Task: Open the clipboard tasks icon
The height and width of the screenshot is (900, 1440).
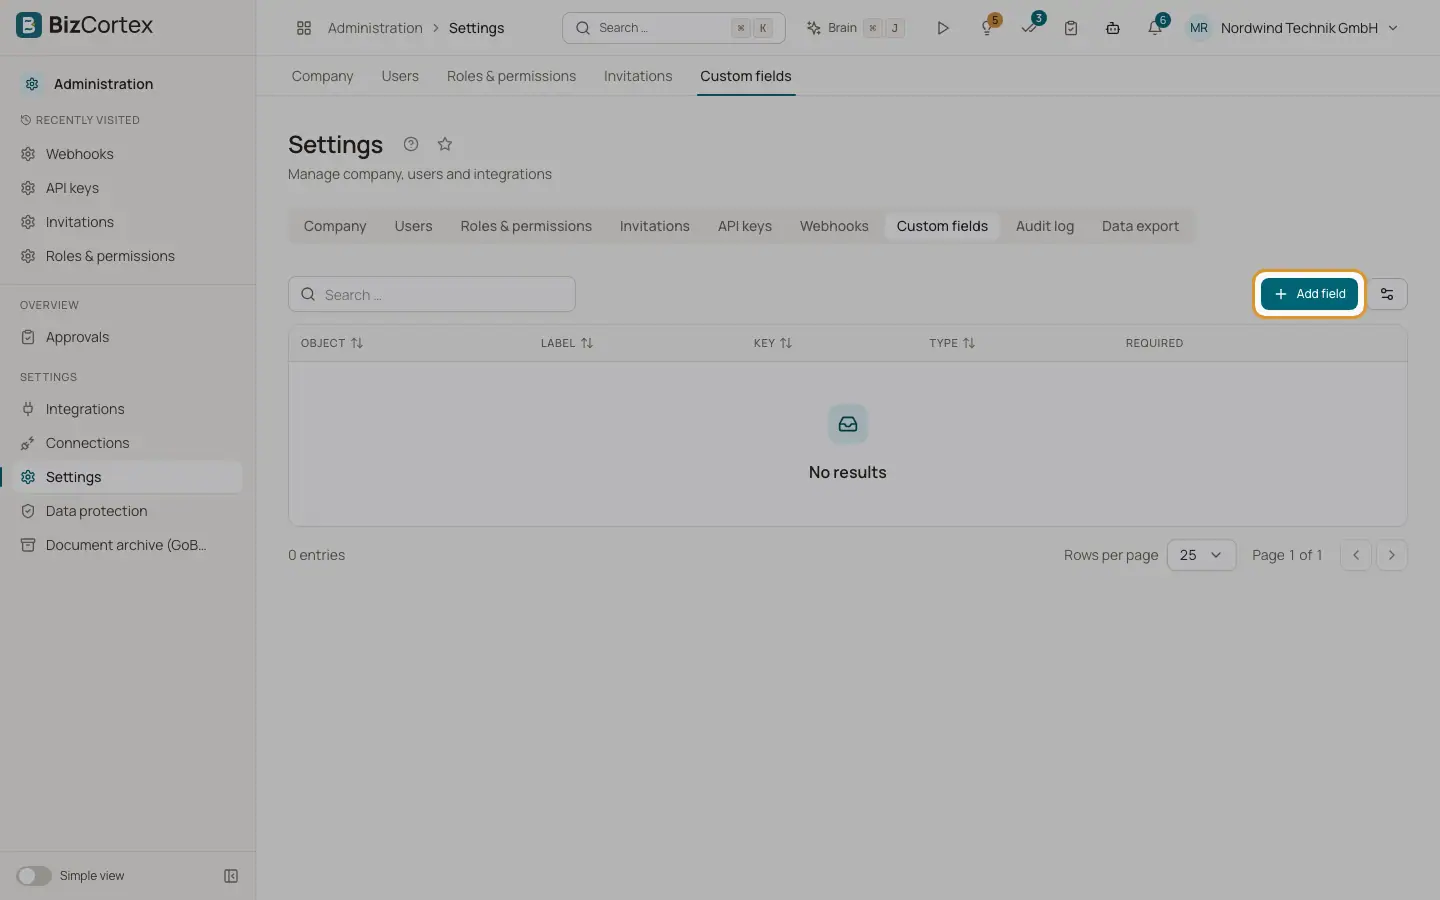Action: [1071, 28]
